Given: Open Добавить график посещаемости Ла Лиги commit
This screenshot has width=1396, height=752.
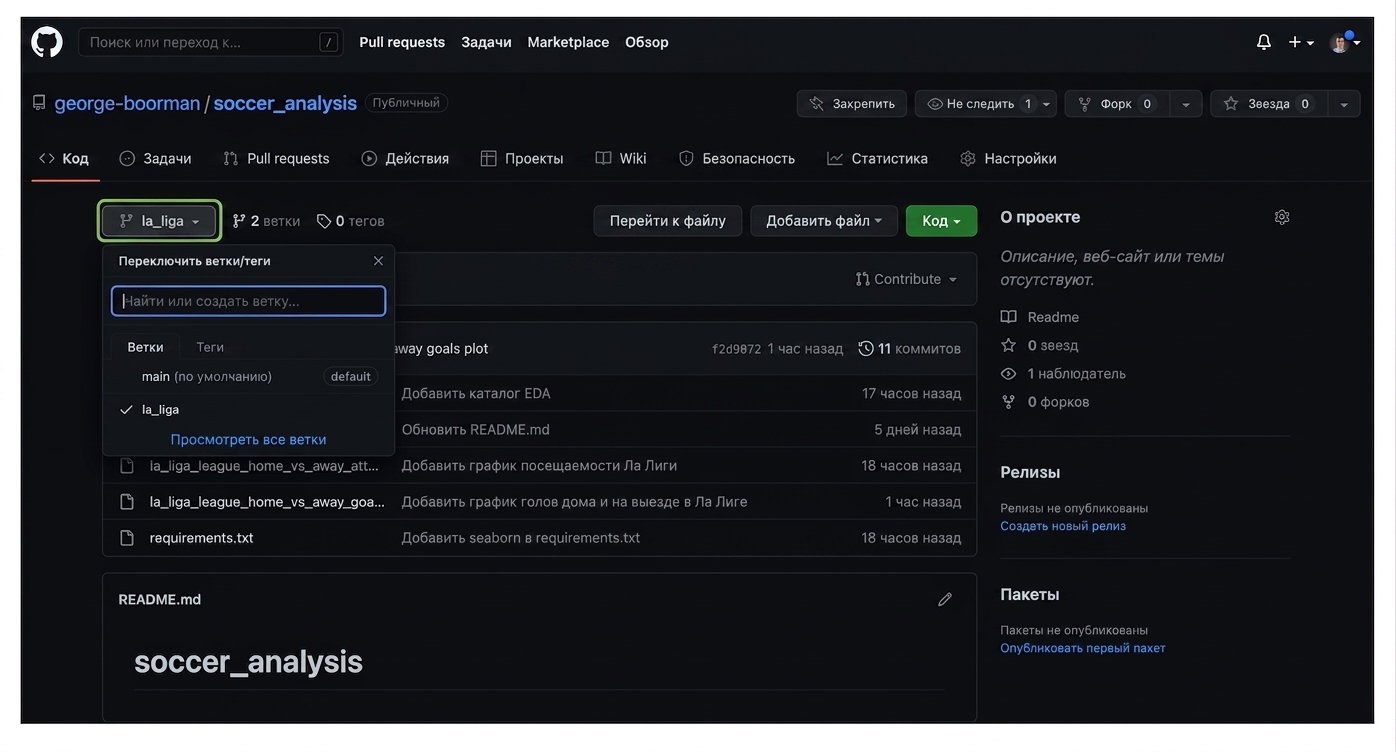Looking at the screenshot, I should click(539, 466).
